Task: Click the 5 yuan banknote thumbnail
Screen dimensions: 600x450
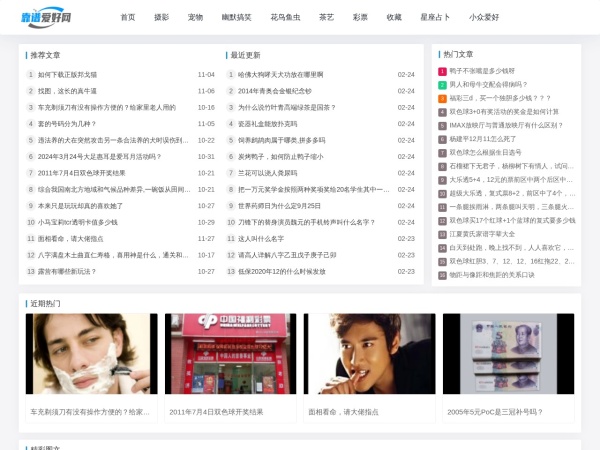Action: [508, 354]
